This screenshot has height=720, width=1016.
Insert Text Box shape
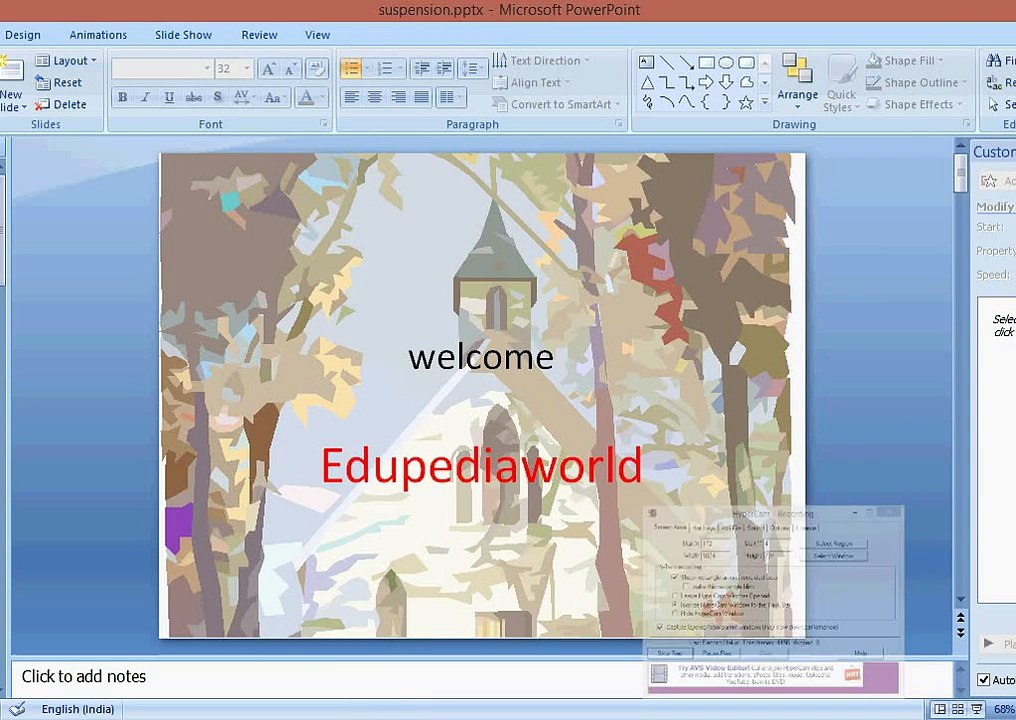(x=646, y=62)
